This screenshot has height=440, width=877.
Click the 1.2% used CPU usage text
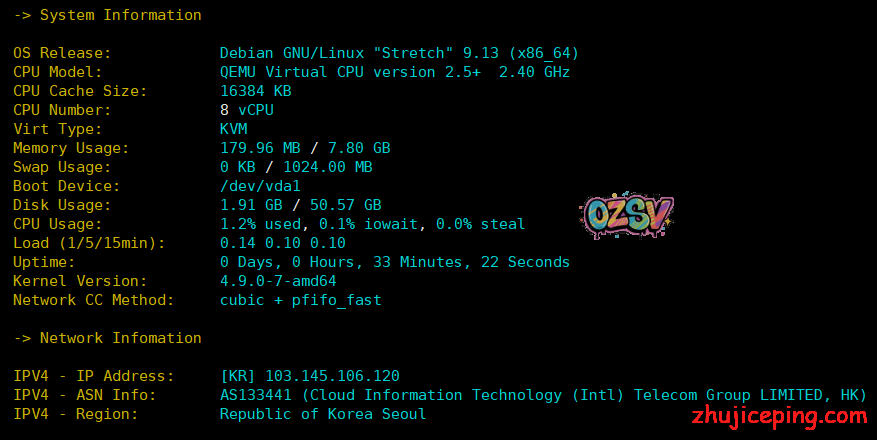tap(260, 224)
